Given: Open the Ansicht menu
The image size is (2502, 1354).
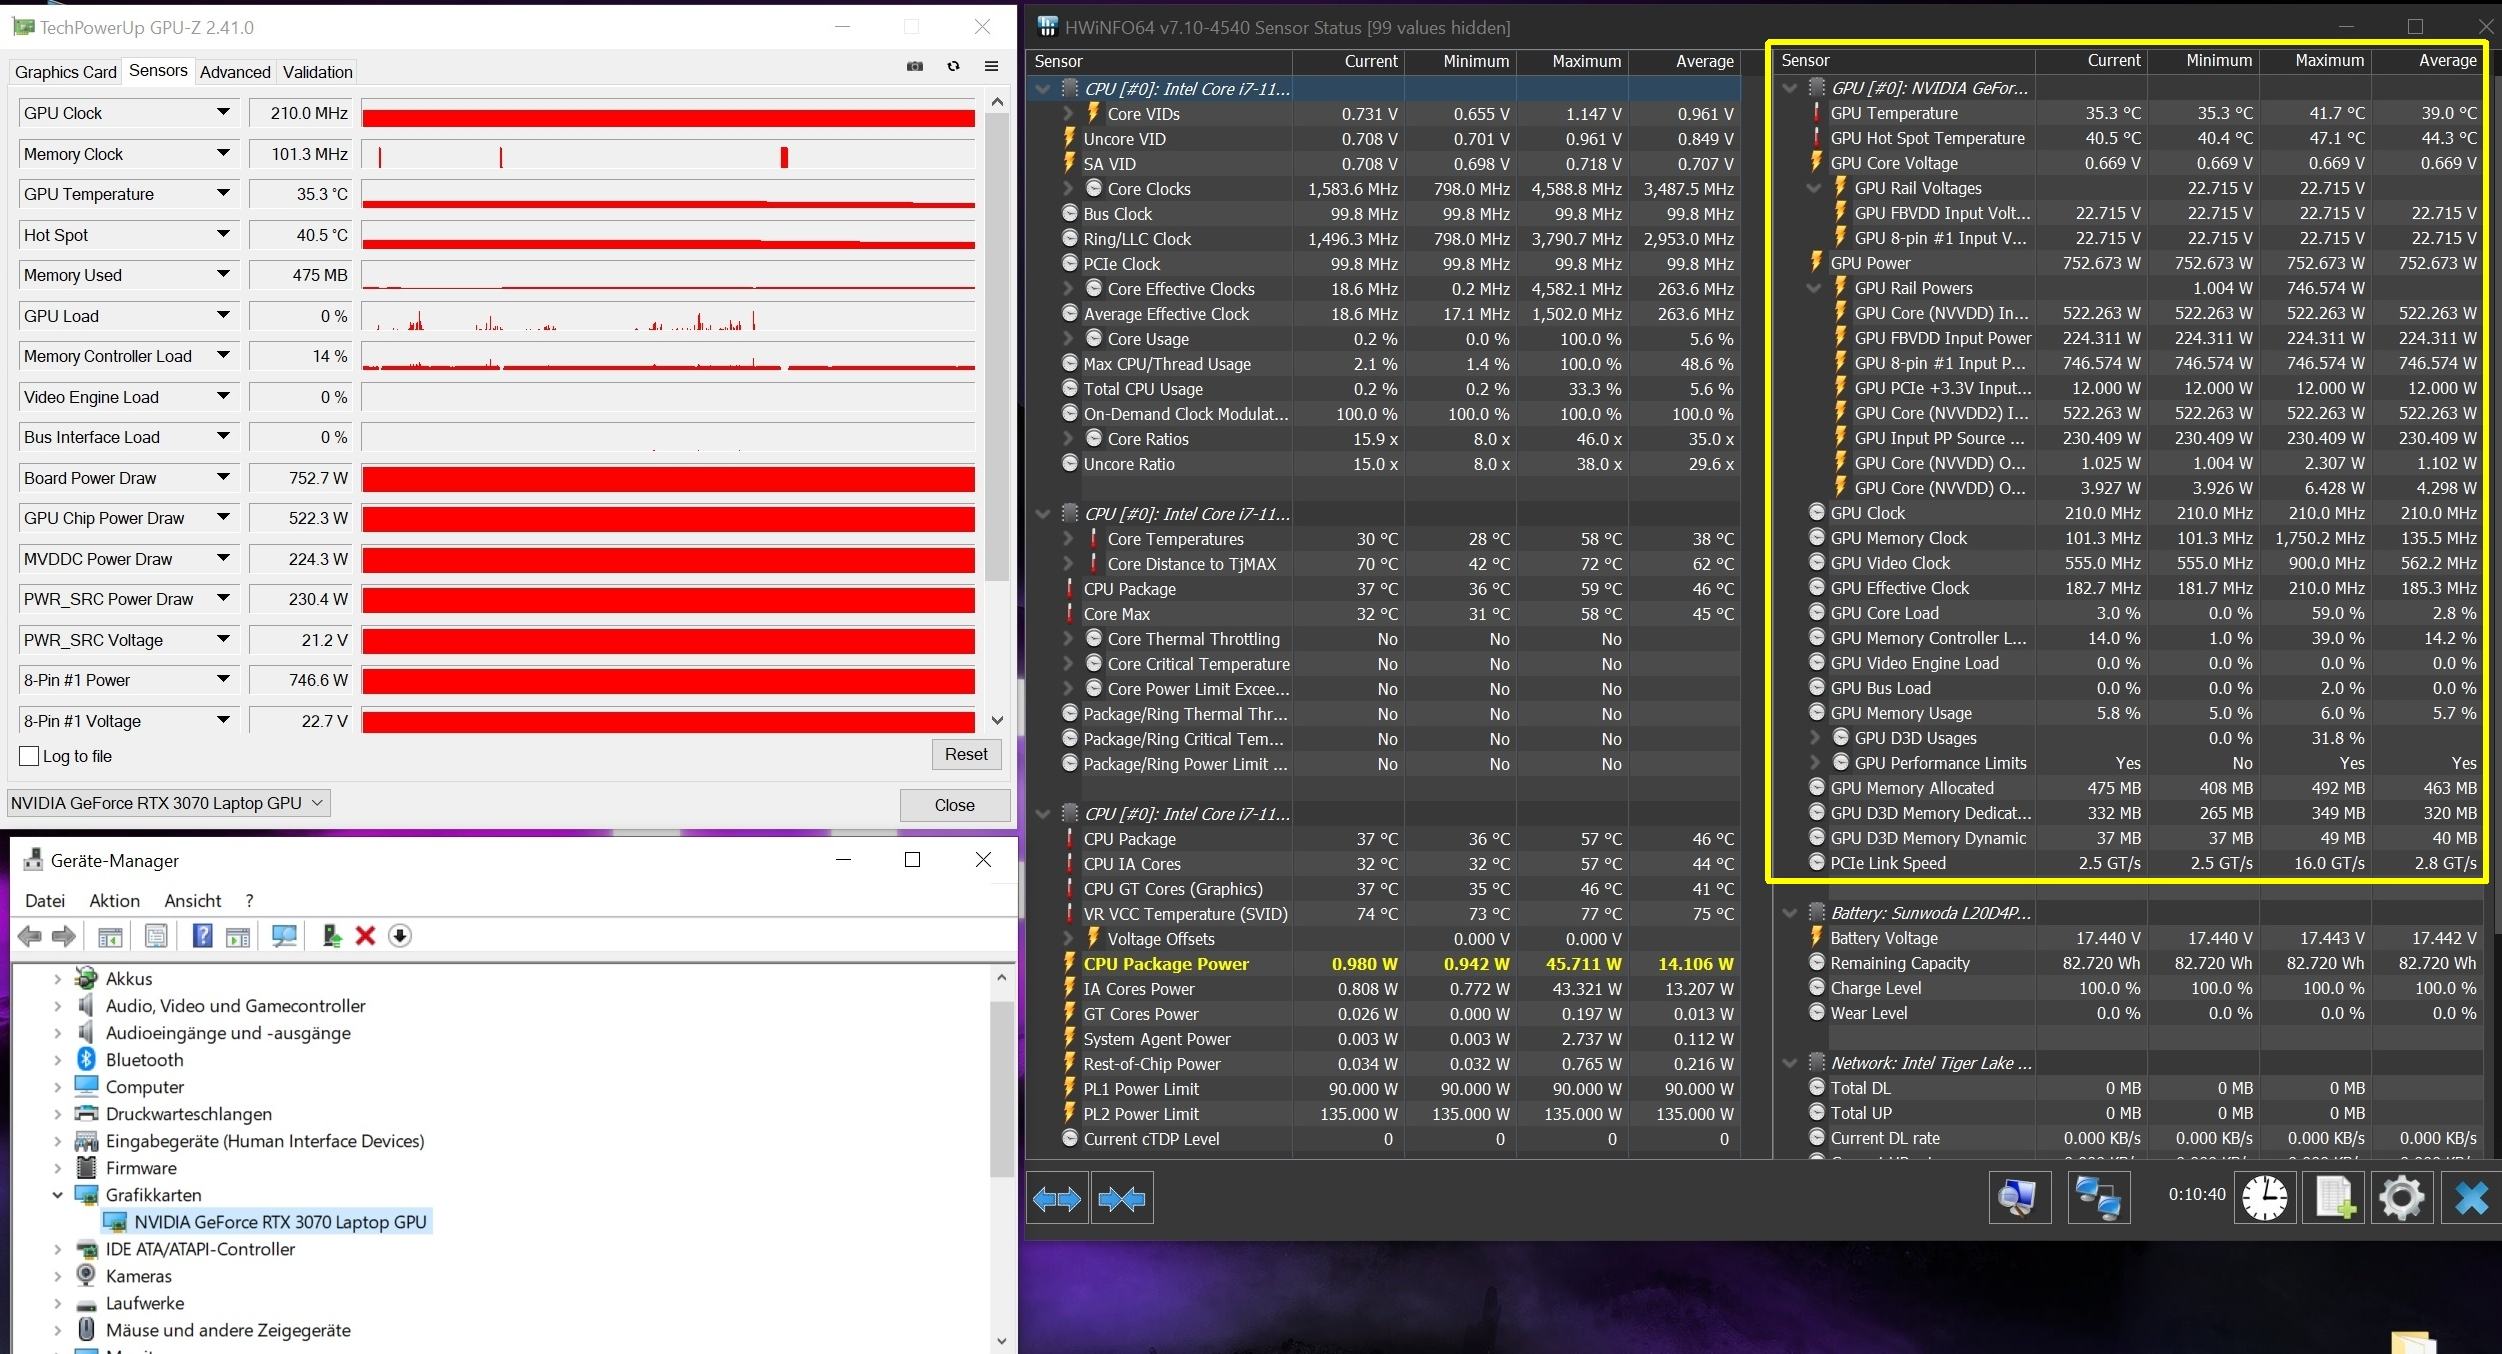Looking at the screenshot, I should pos(193,900).
